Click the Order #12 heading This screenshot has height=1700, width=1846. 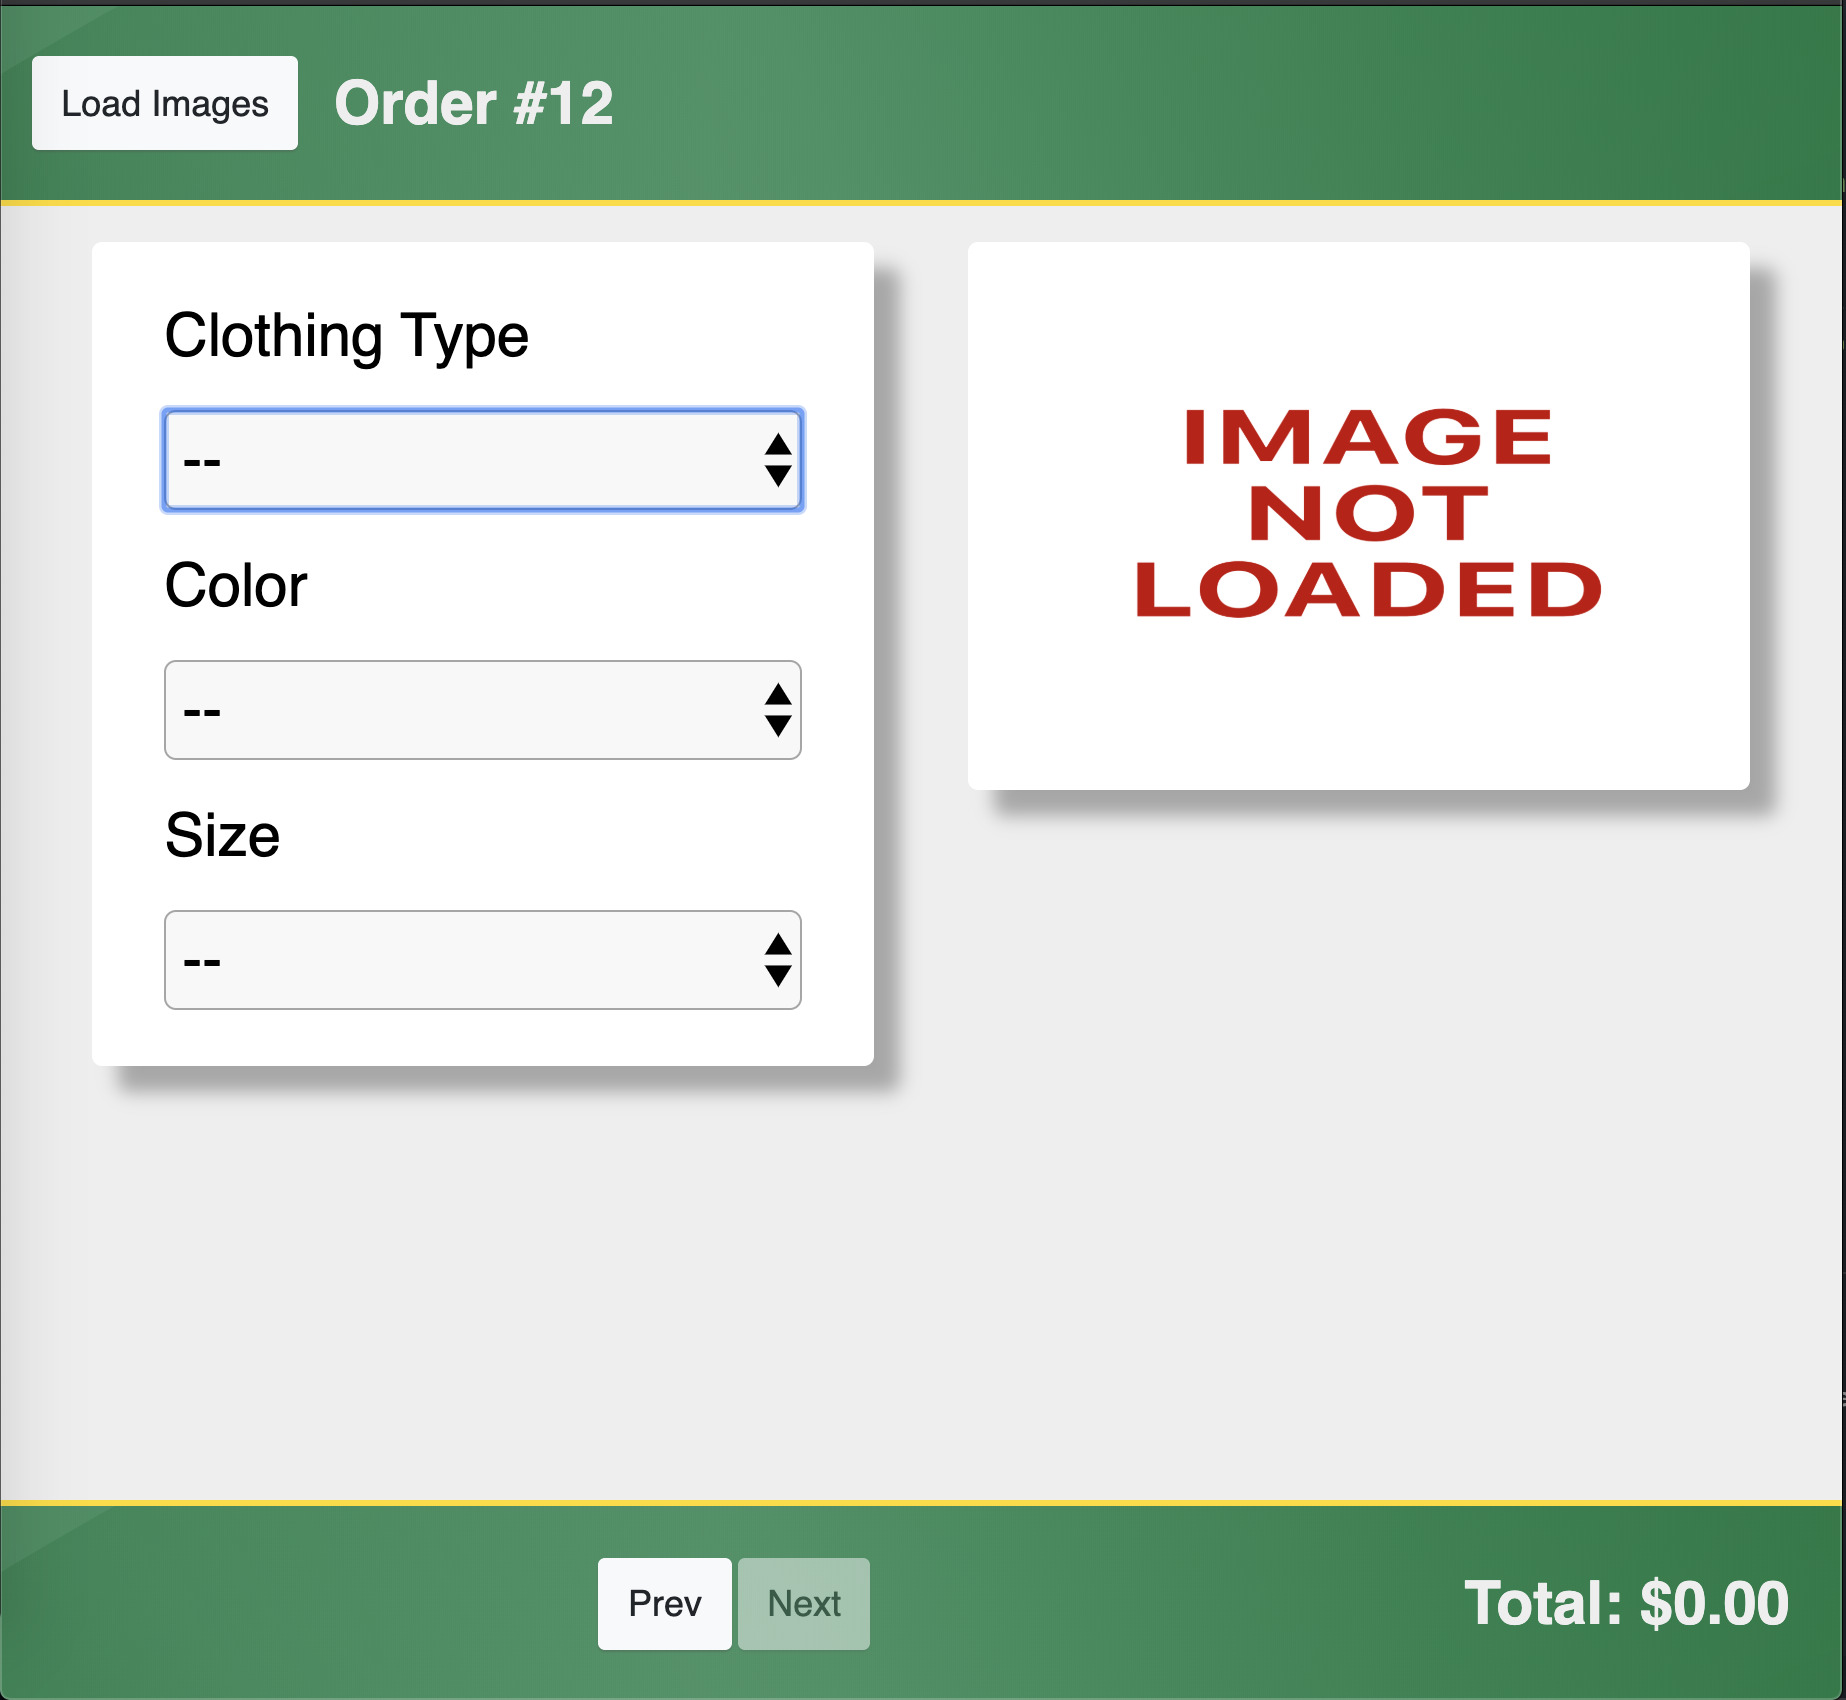(x=474, y=103)
